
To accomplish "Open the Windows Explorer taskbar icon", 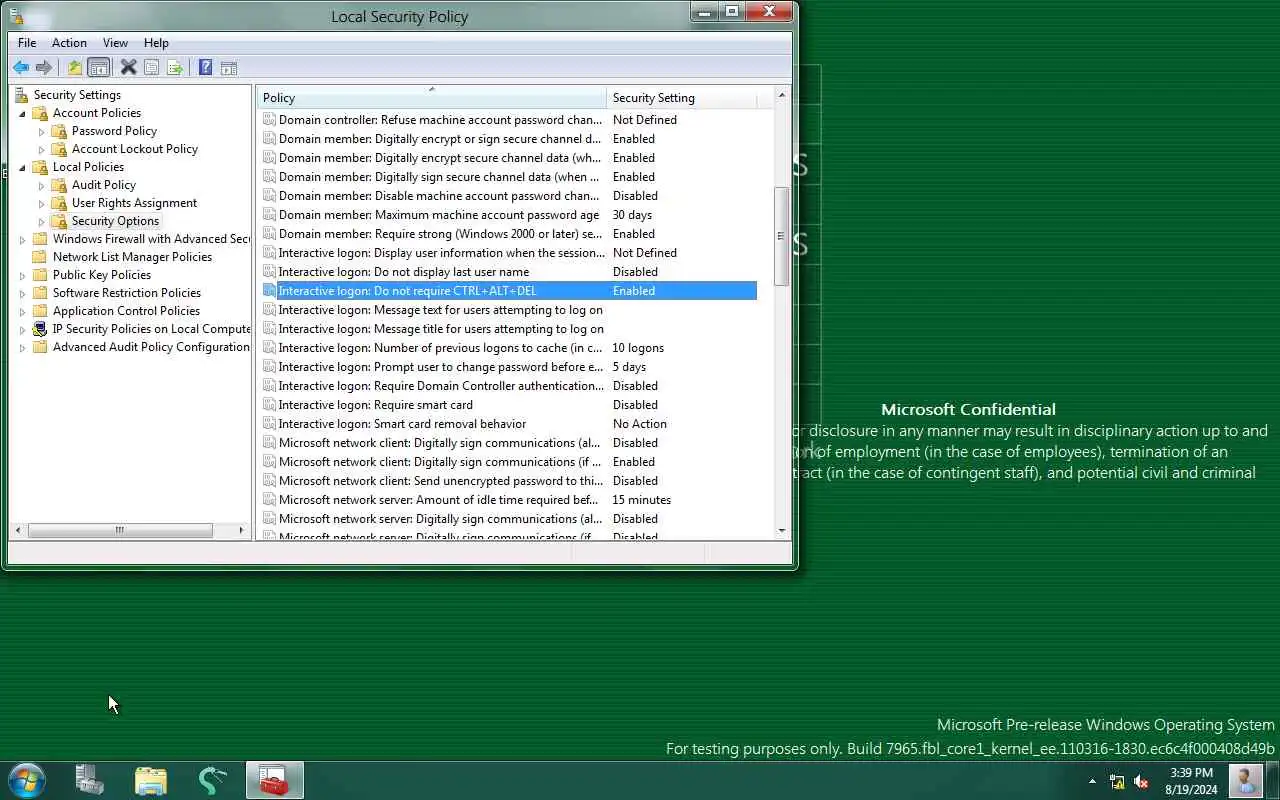I will (x=150, y=780).
